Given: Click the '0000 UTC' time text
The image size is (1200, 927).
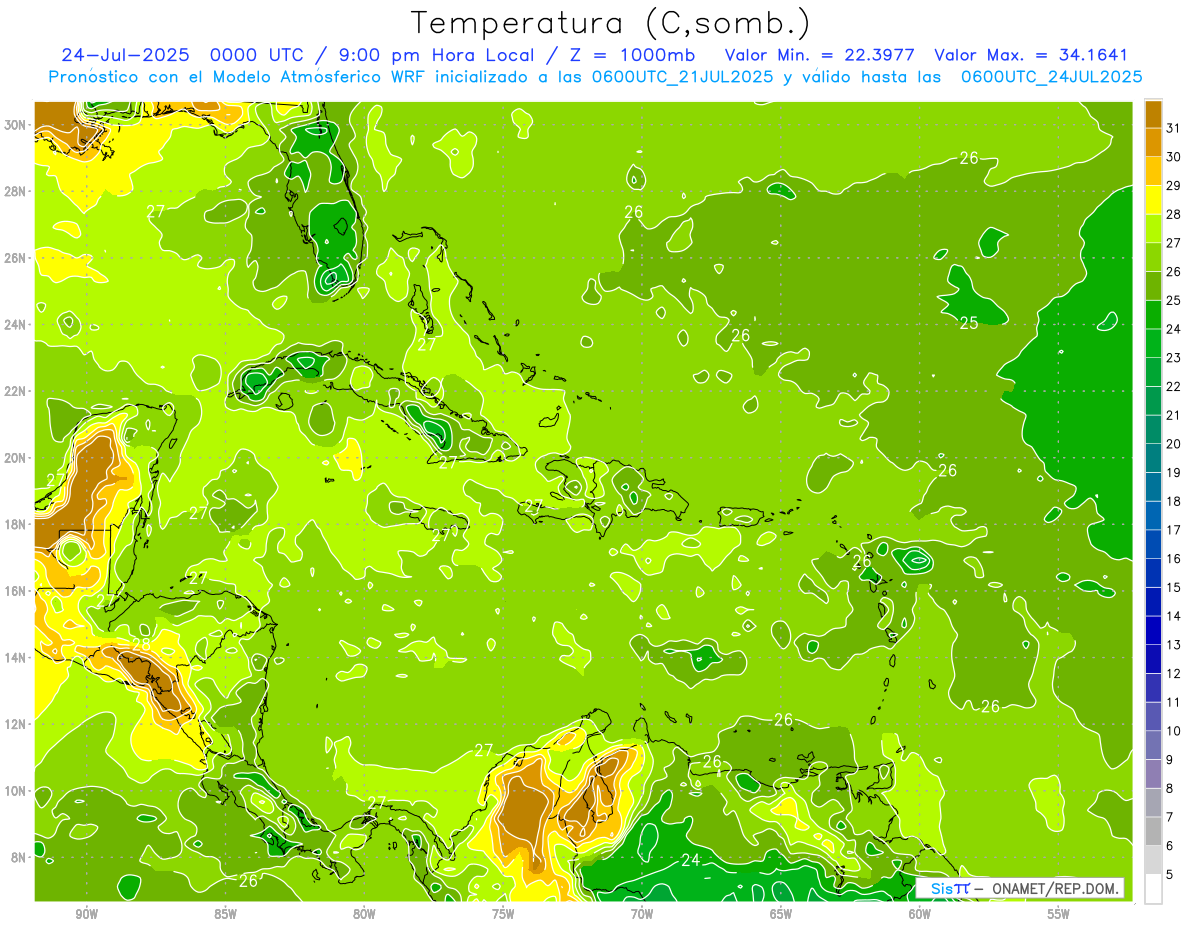Looking at the screenshot, I should (256, 55).
